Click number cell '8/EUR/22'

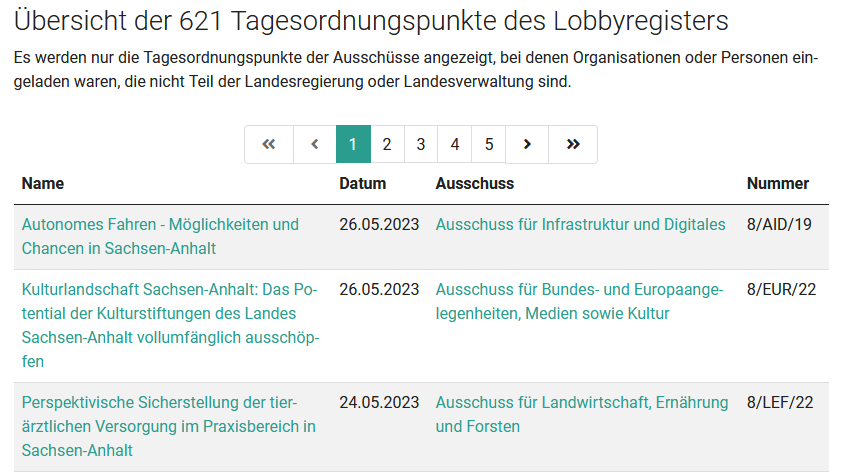(782, 290)
